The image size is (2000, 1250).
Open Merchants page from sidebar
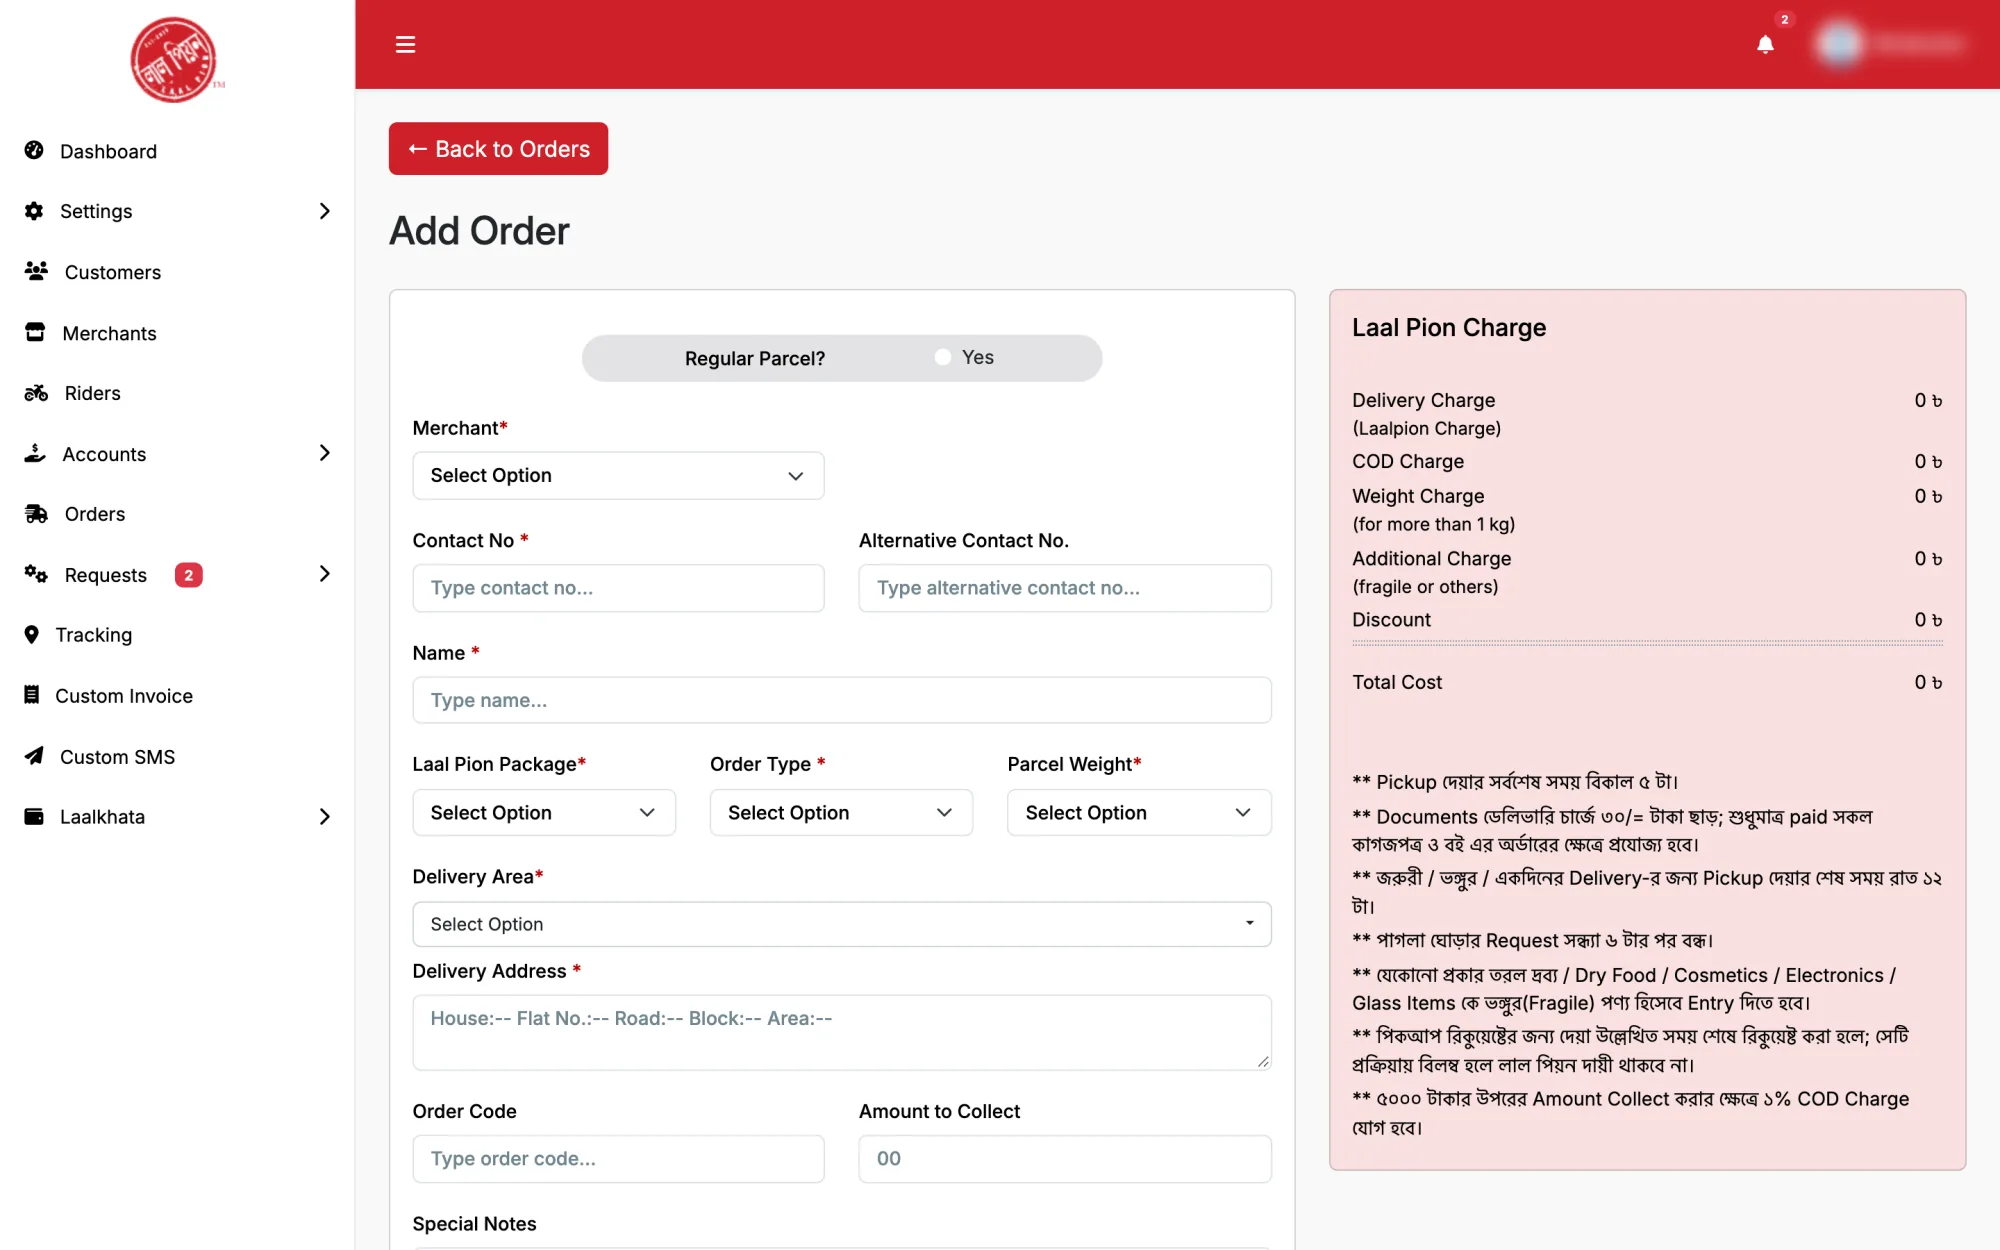tap(109, 333)
